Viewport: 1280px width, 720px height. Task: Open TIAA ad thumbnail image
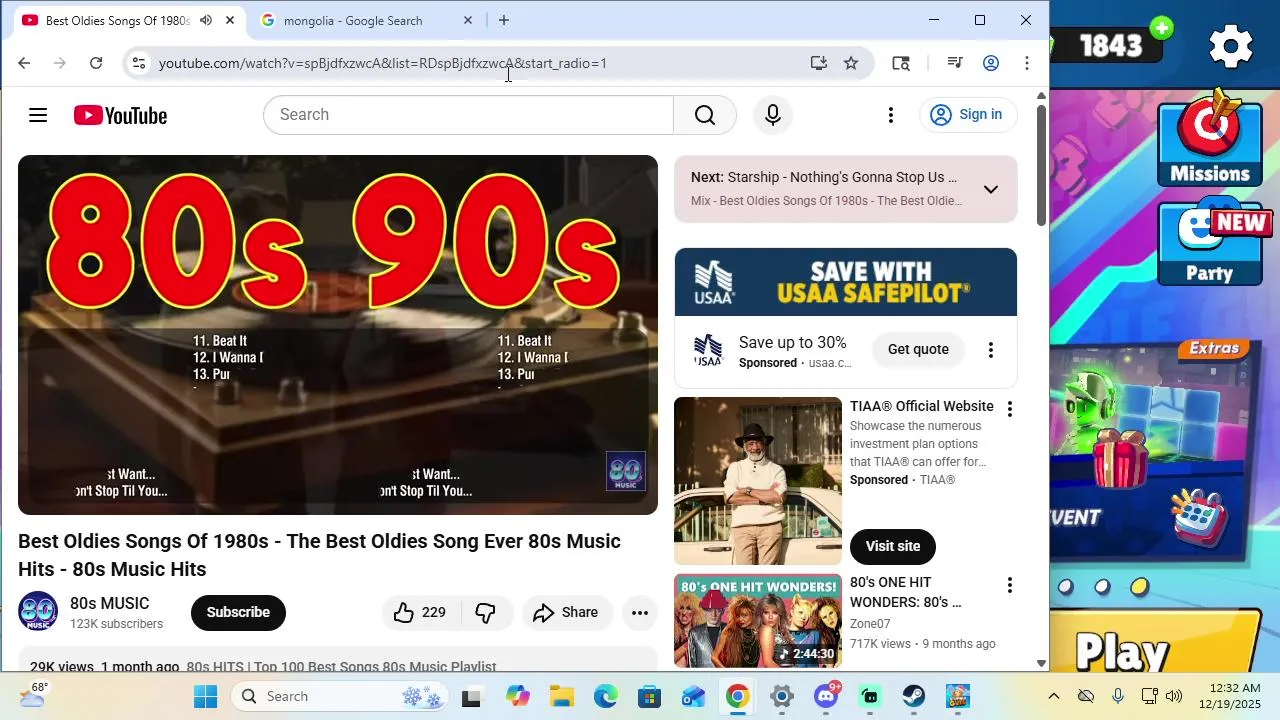[758, 481]
